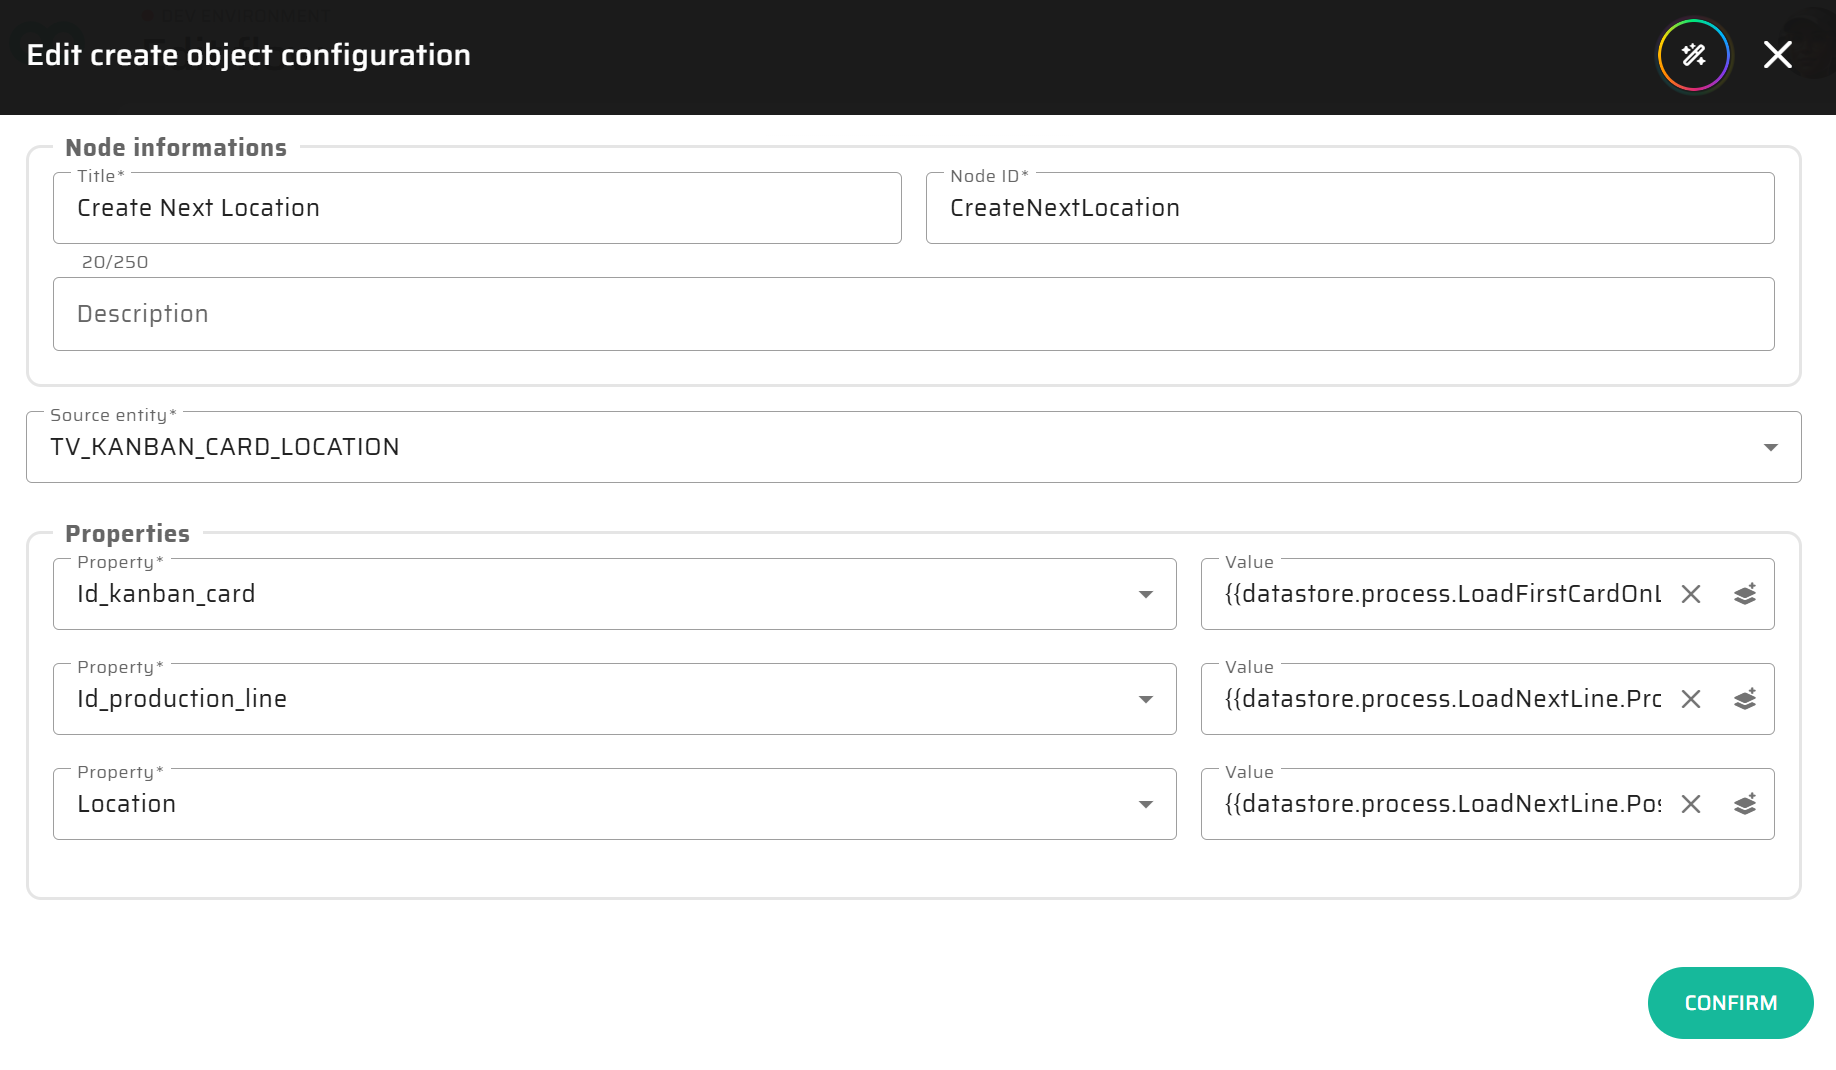Click the TV_KANBAN_CARD_LOCATION source entity text
1836x1070 pixels.
coord(225,447)
